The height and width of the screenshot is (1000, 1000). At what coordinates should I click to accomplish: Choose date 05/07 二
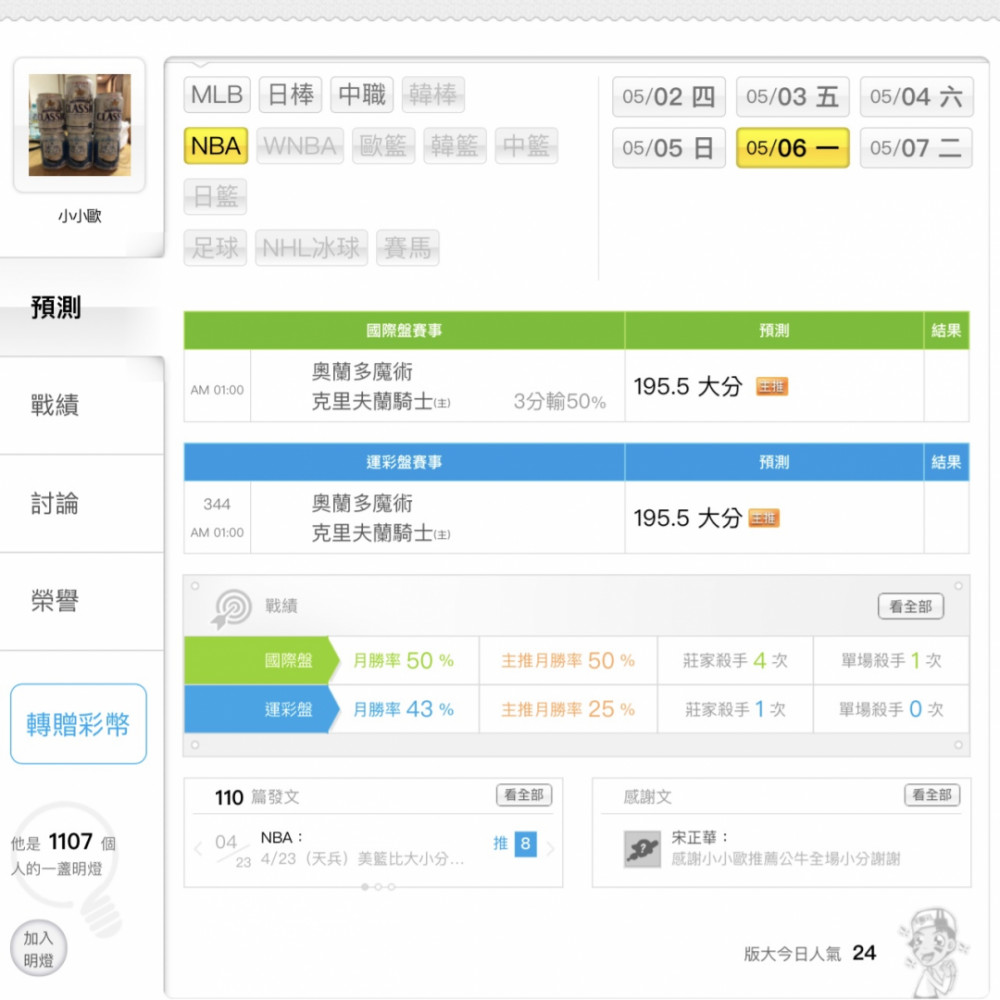click(x=916, y=148)
